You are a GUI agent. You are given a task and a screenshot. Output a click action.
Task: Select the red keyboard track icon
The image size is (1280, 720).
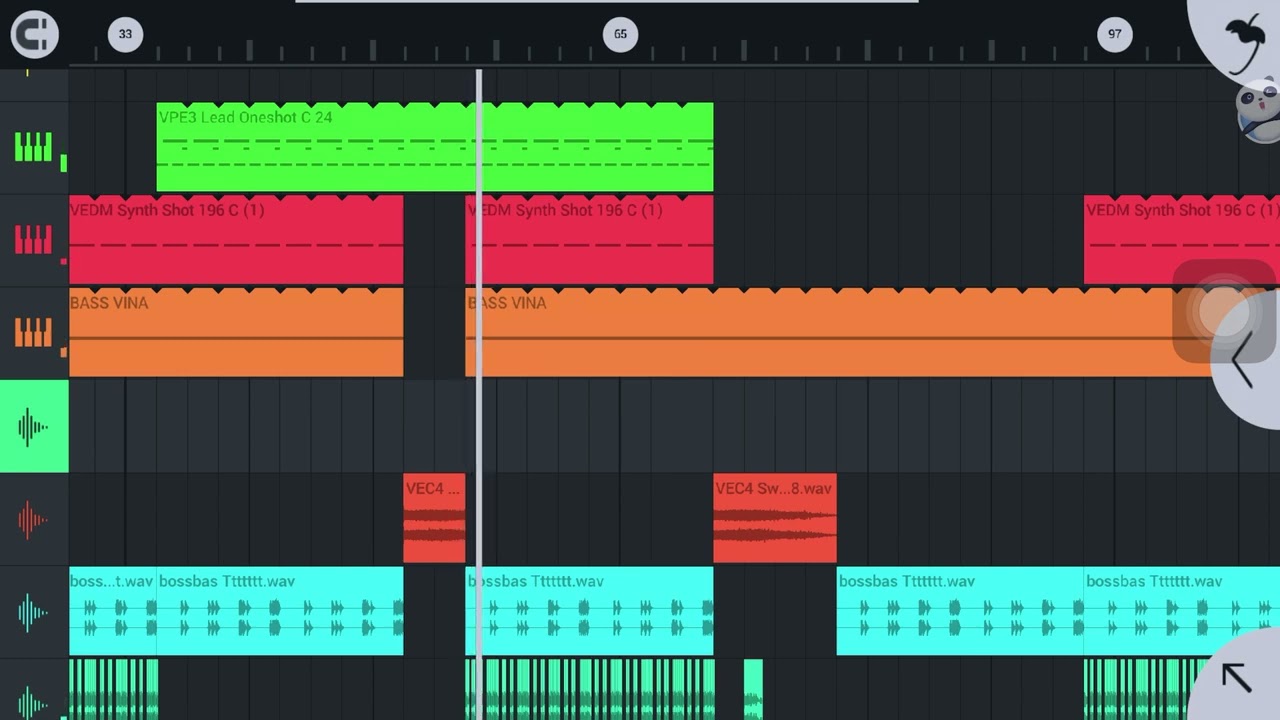(x=33, y=240)
